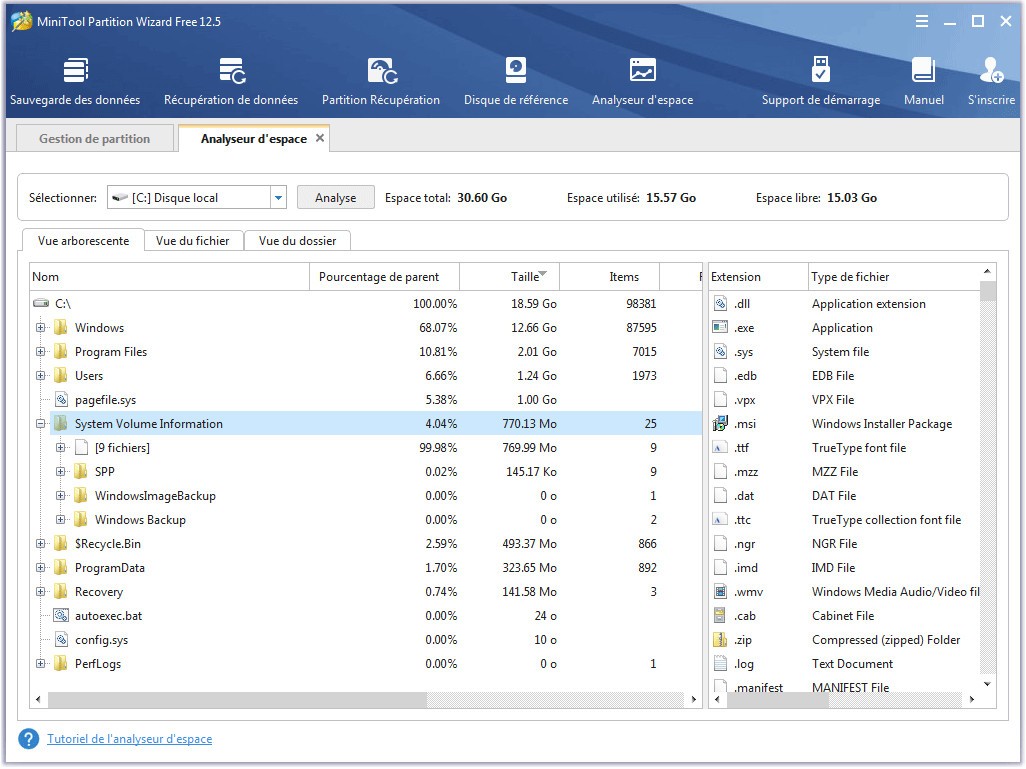Collapse System Volume Information folder
1026x769 pixels.
[41, 424]
